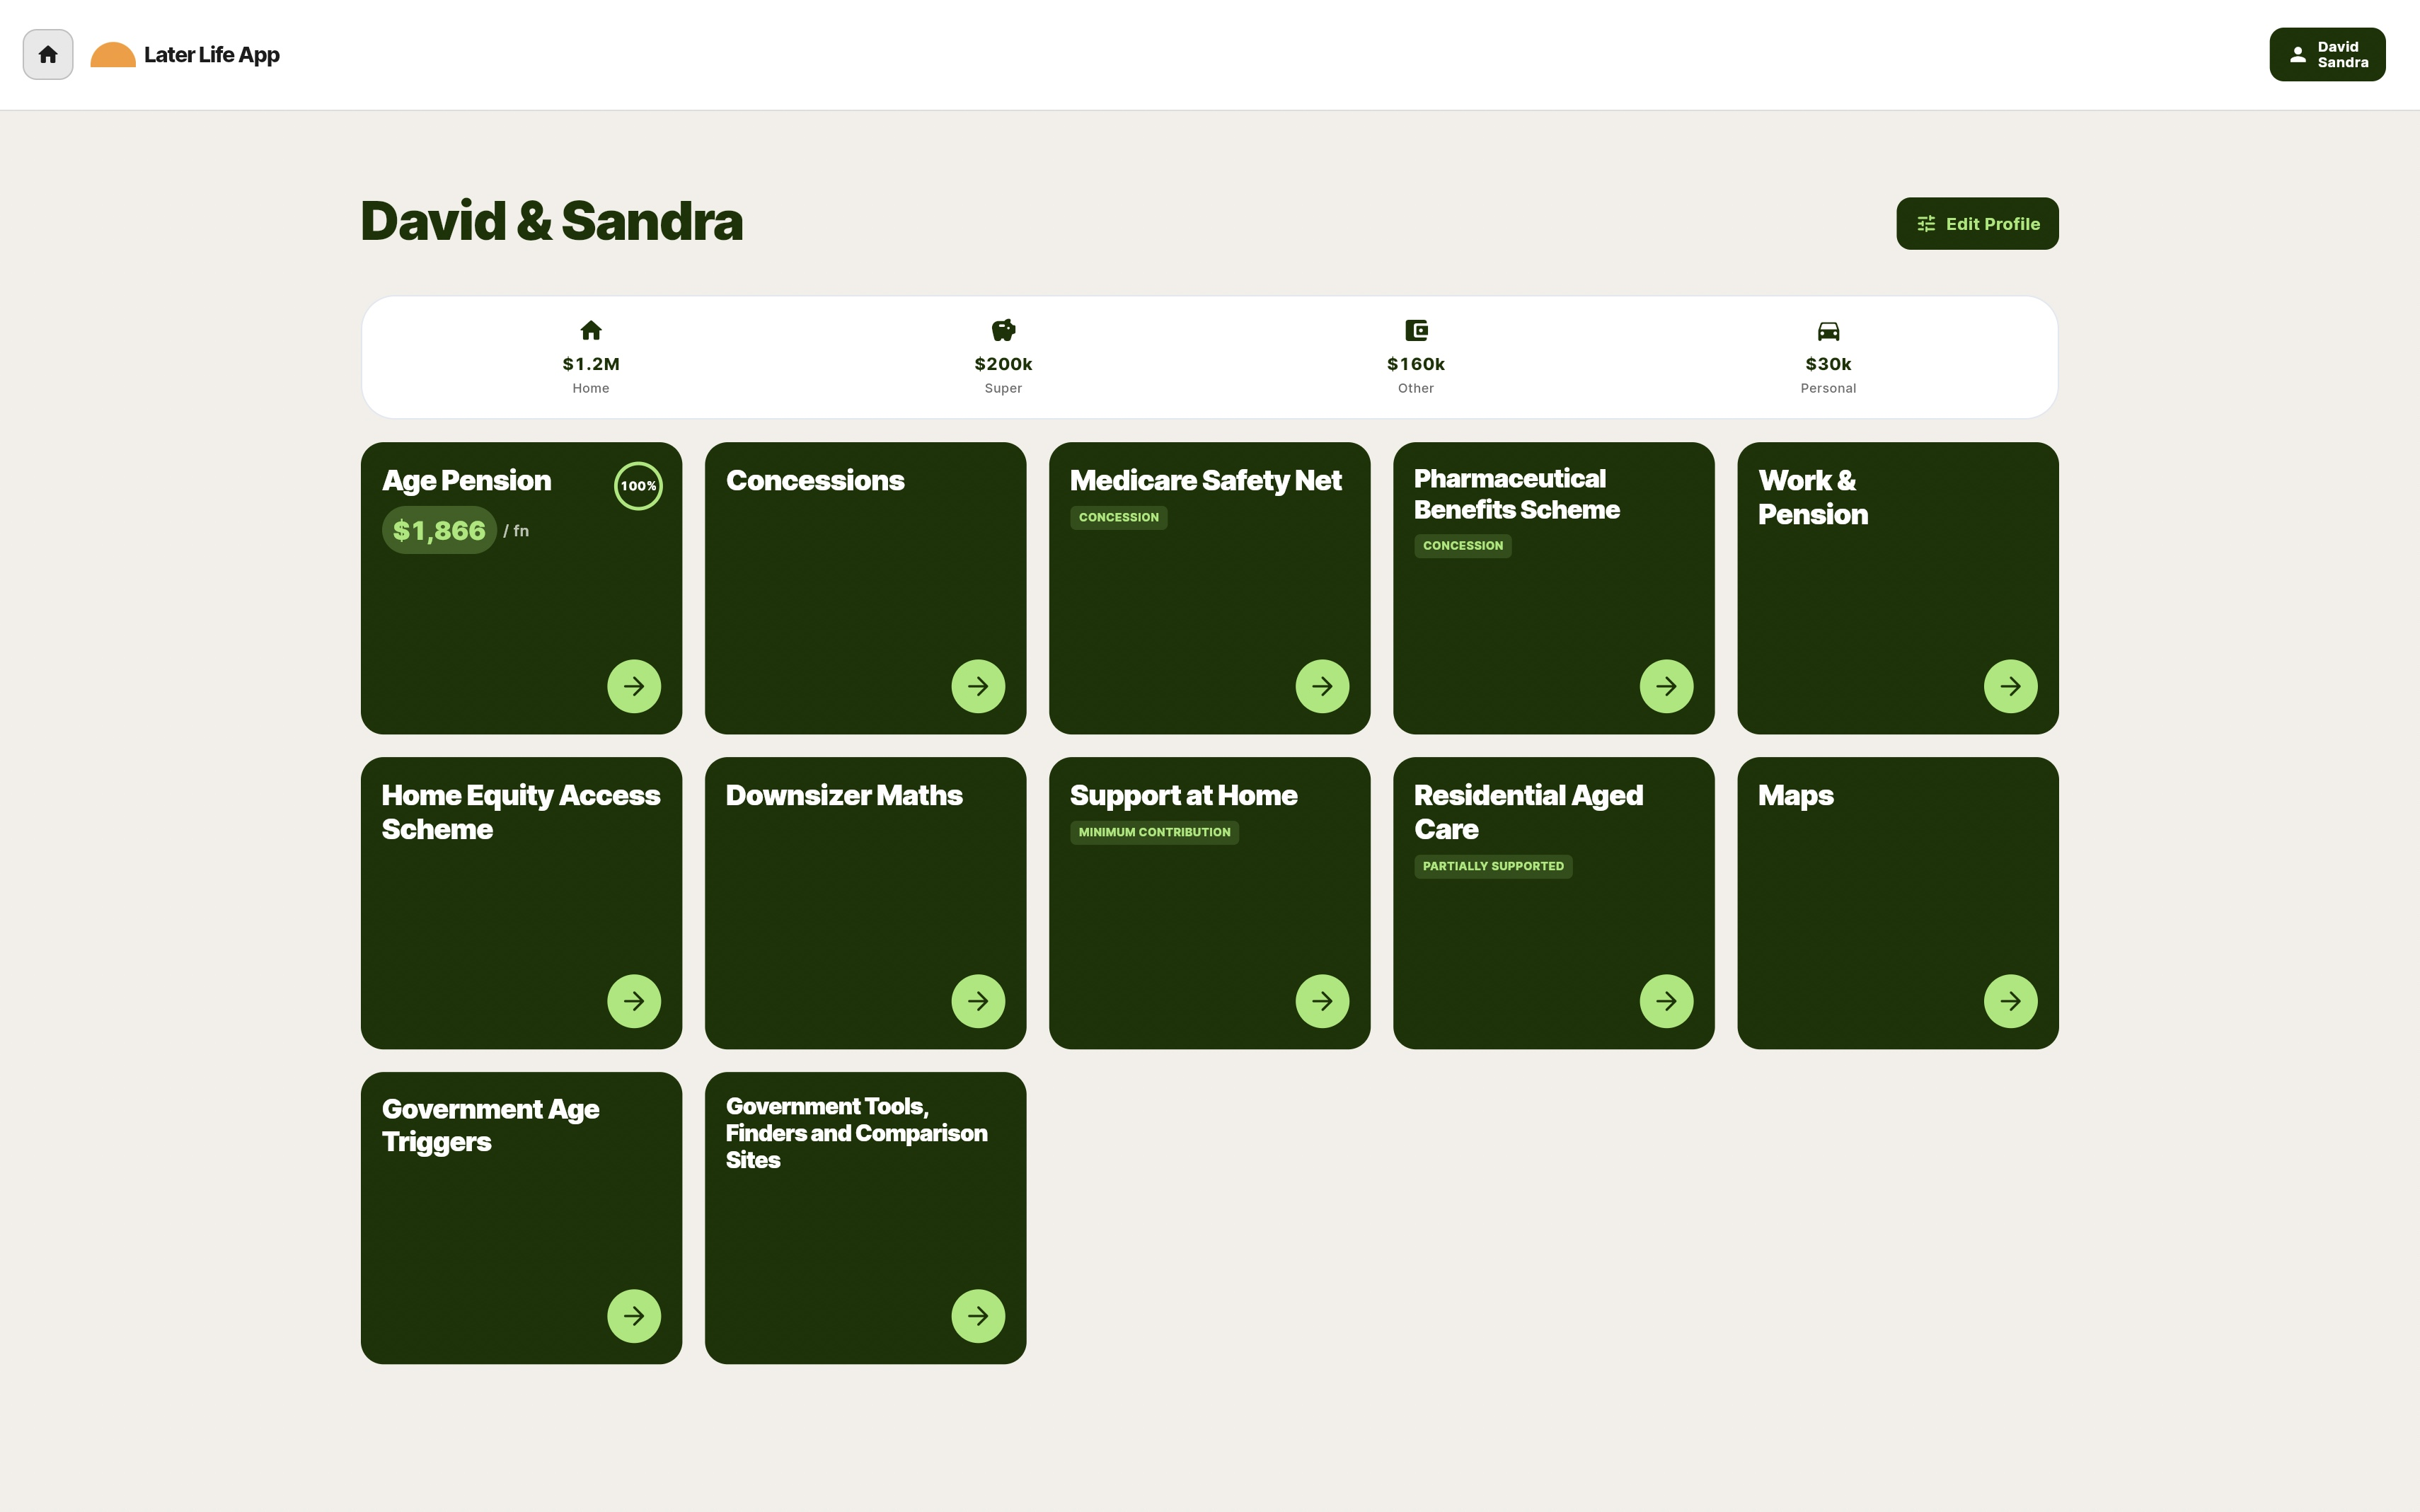Open Home Equity Access Scheme arrow
Viewport: 2420px width, 1512px height.
[634, 1001]
